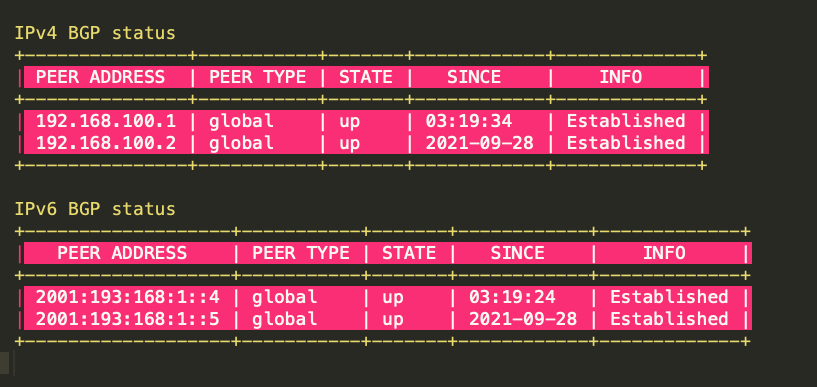Image resolution: width=817 pixels, height=387 pixels.
Task: Click the 03:19:34 since value
Action: [x=469, y=121]
